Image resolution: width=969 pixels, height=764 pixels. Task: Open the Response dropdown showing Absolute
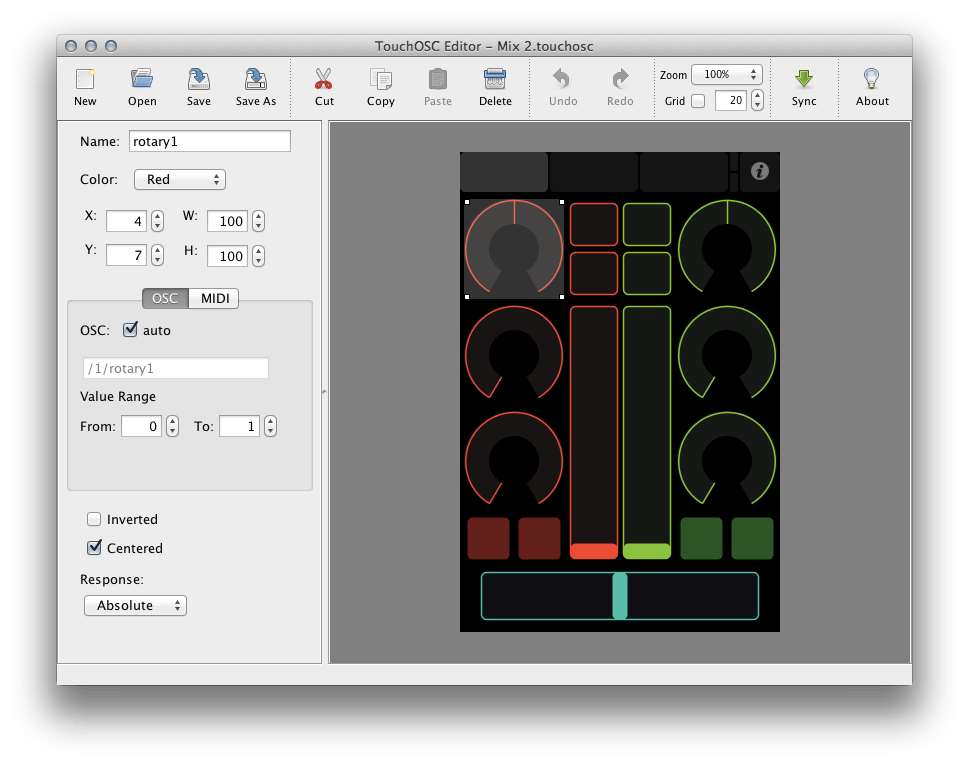[135, 605]
